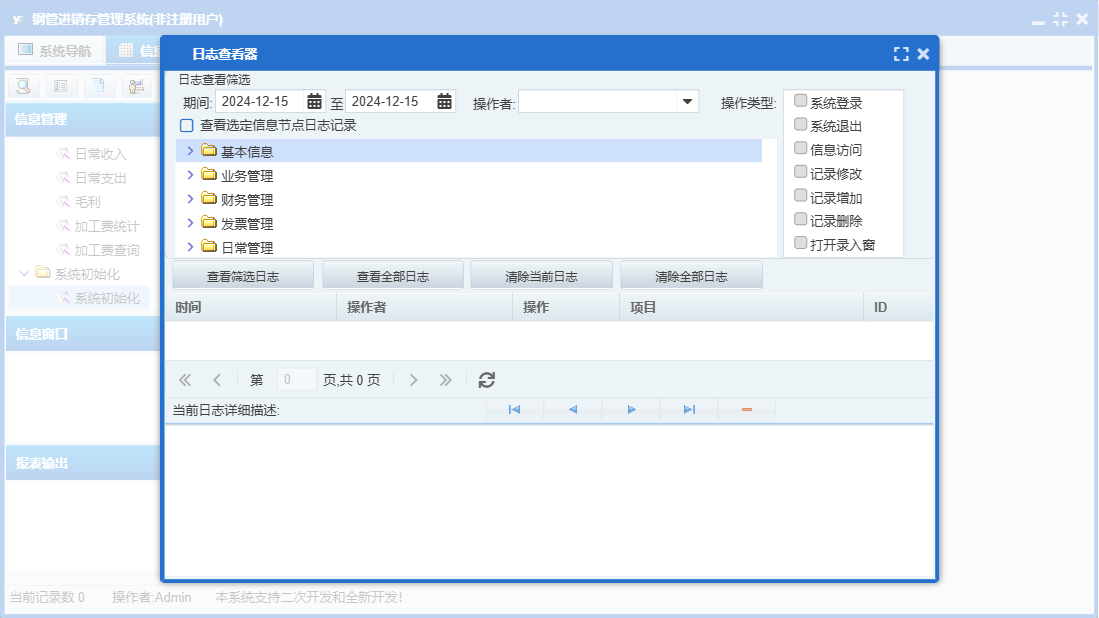Collapse the 系统初始化 folder in sidebar

coord(25,273)
